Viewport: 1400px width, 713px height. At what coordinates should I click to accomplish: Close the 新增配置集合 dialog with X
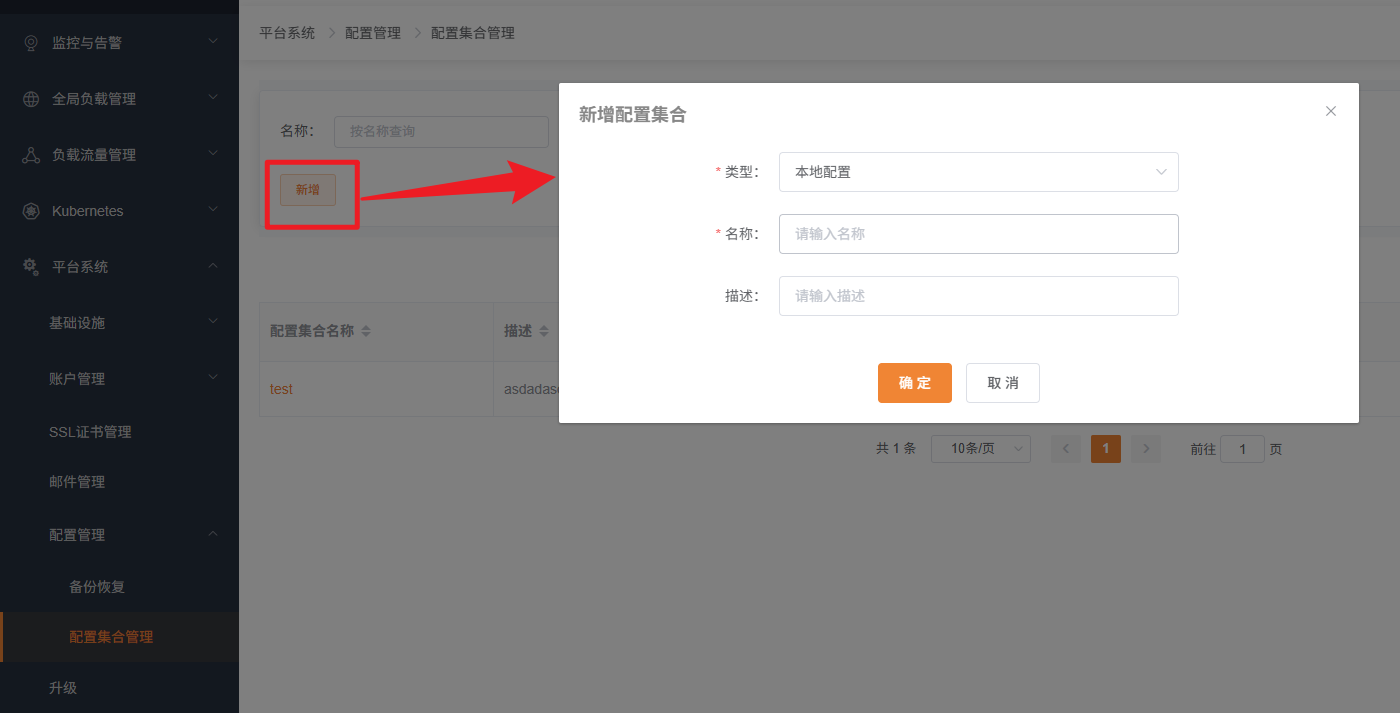tap(1331, 111)
